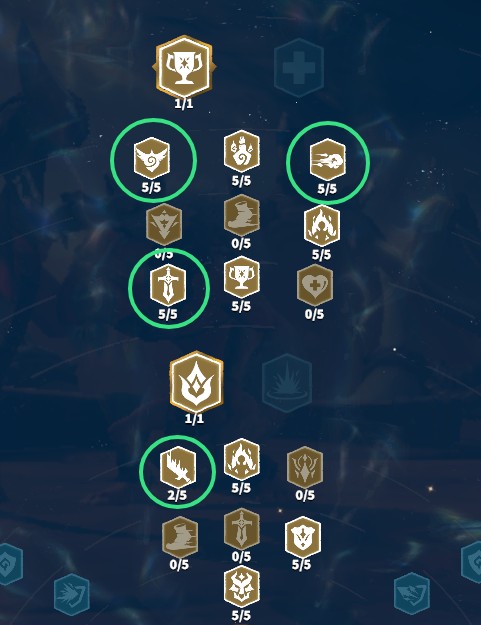Click the horned demon mask node 5/5
This screenshot has width=481, height=625.
pyautogui.click(x=241, y=586)
